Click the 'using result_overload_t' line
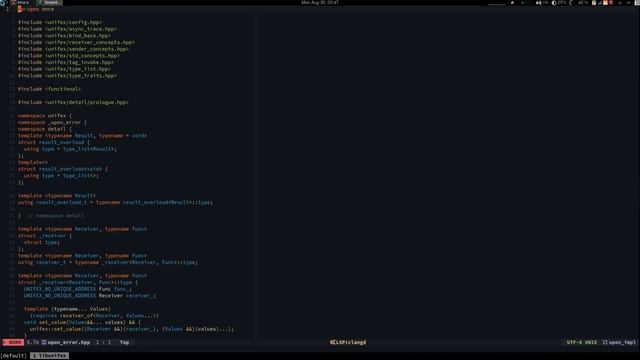Screen dimensions: 640x360 click(x=116, y=202)
